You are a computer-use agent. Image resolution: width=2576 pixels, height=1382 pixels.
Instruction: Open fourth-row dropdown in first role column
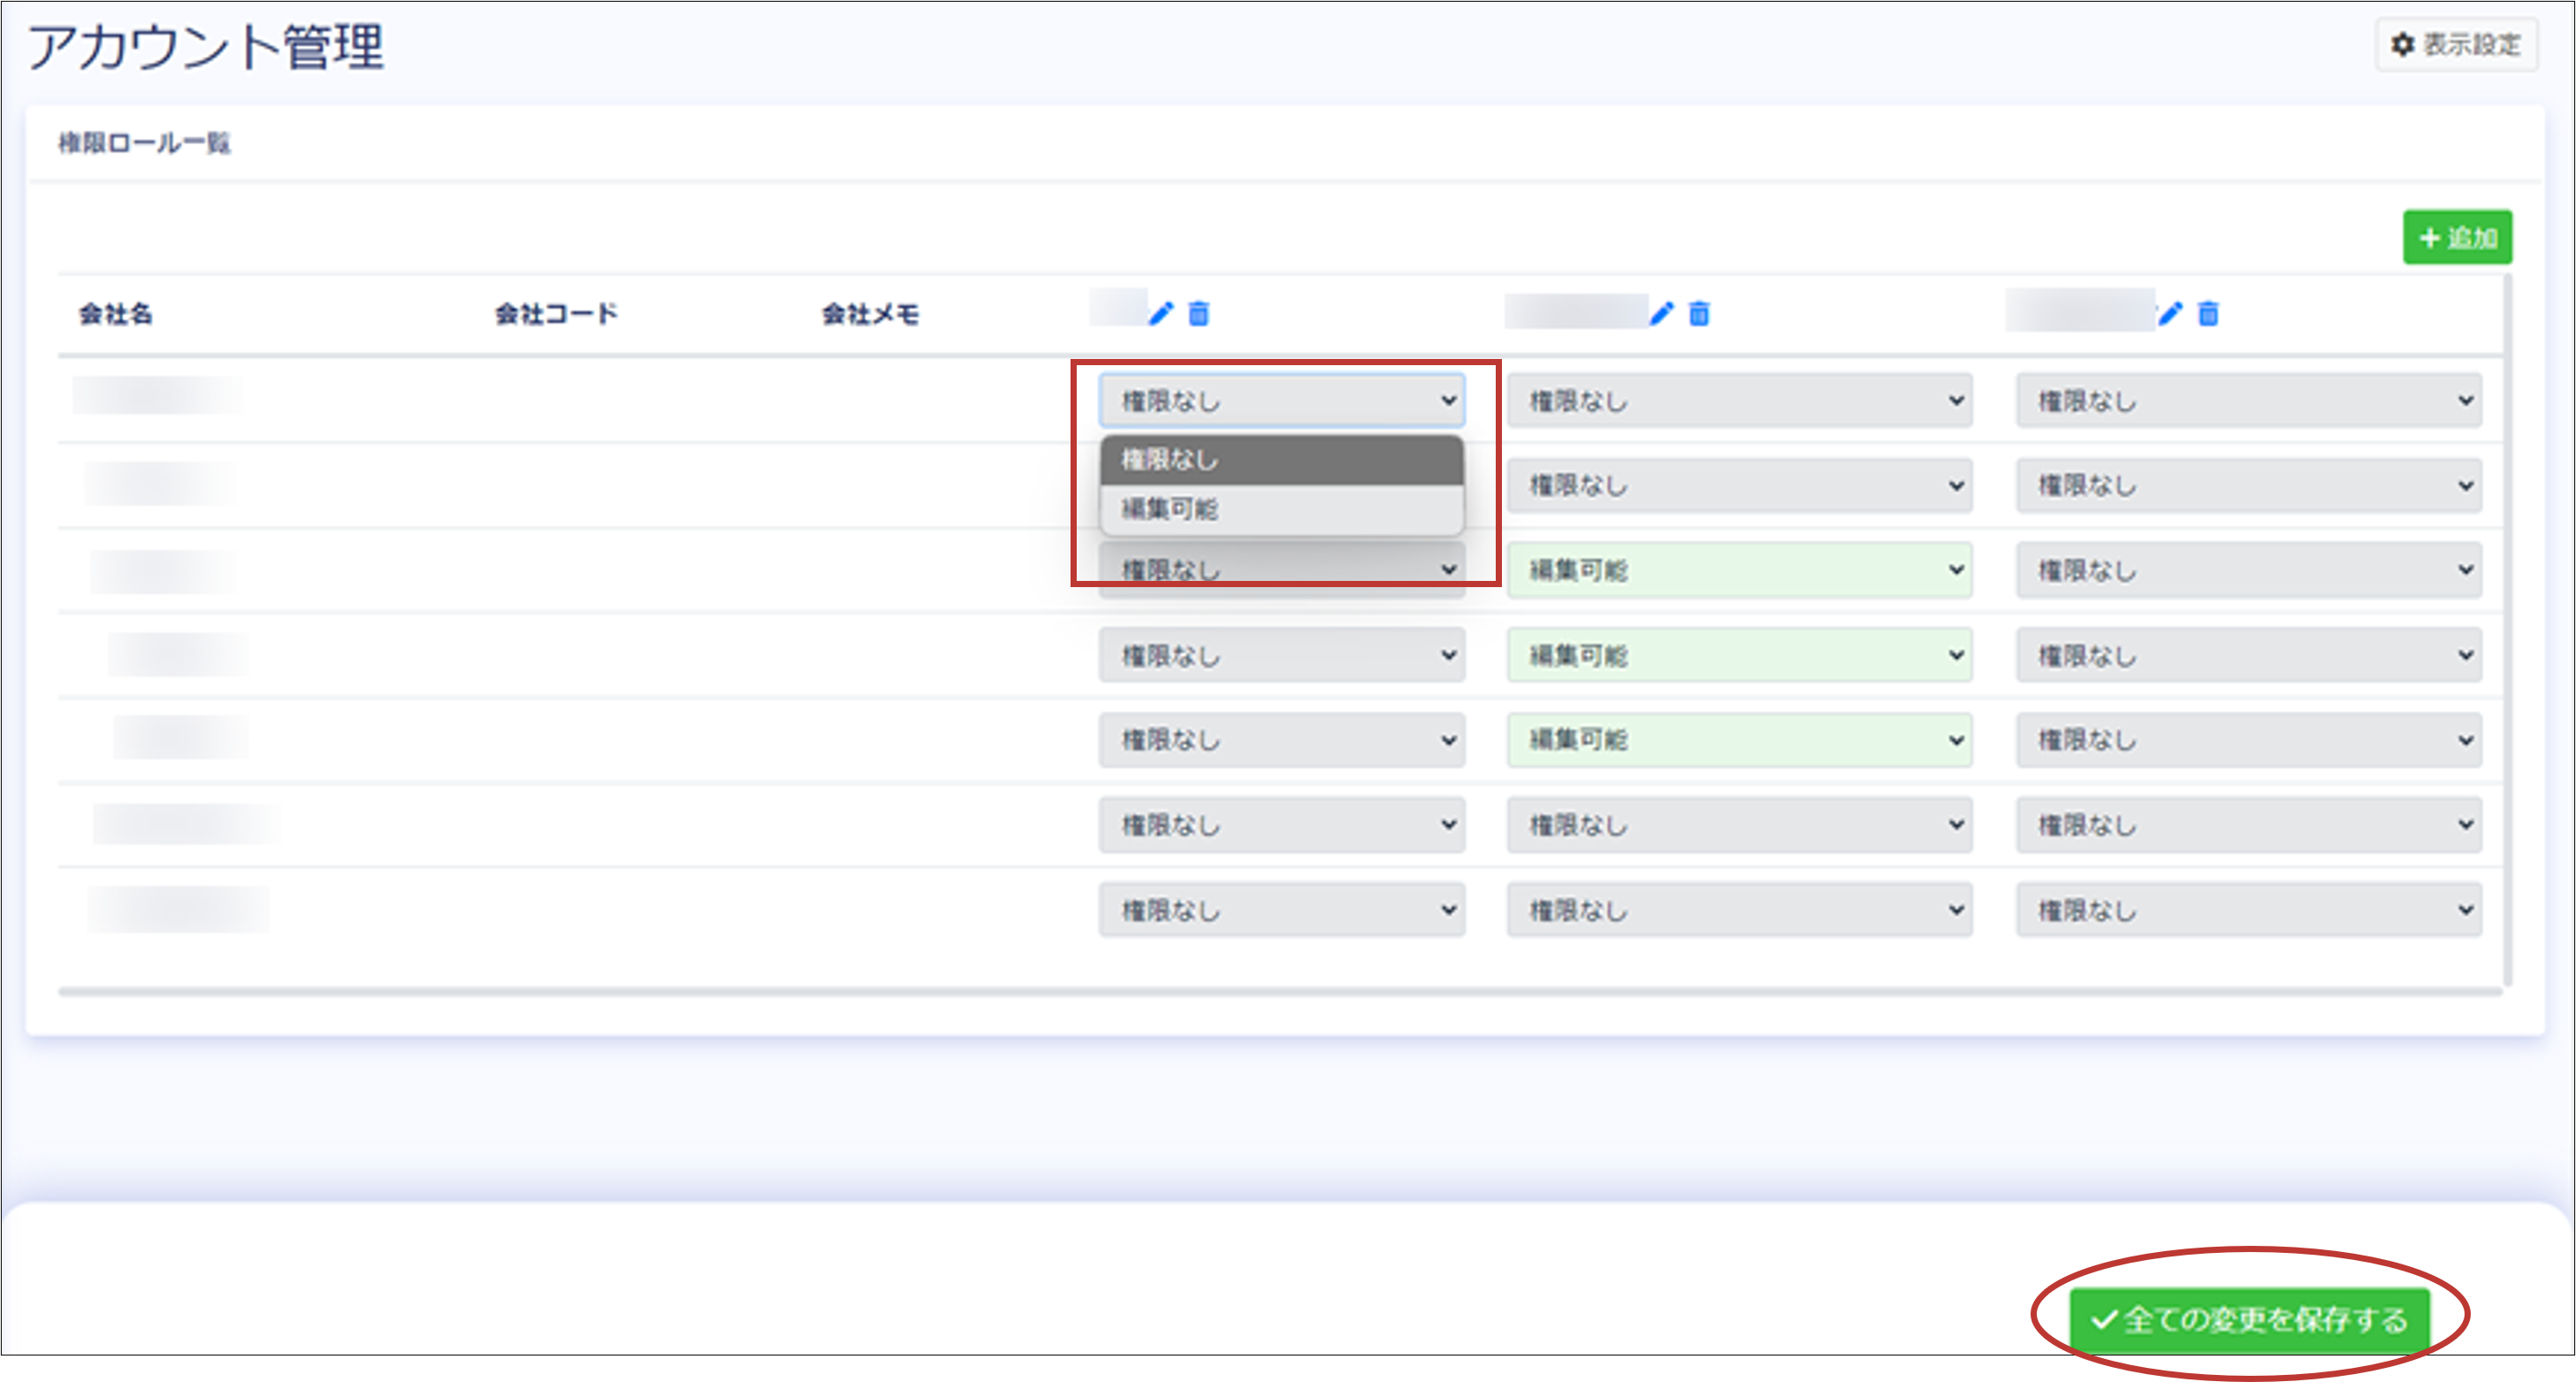point(1282,655)
